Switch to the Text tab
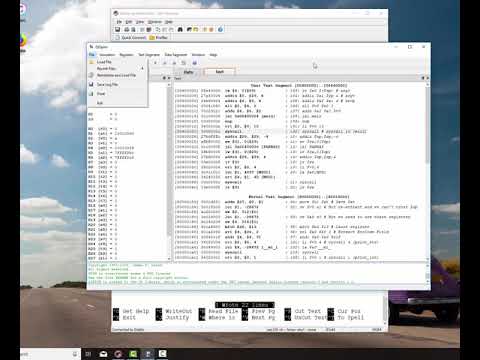This screenshot has height=360, width=480. (219, 72)
